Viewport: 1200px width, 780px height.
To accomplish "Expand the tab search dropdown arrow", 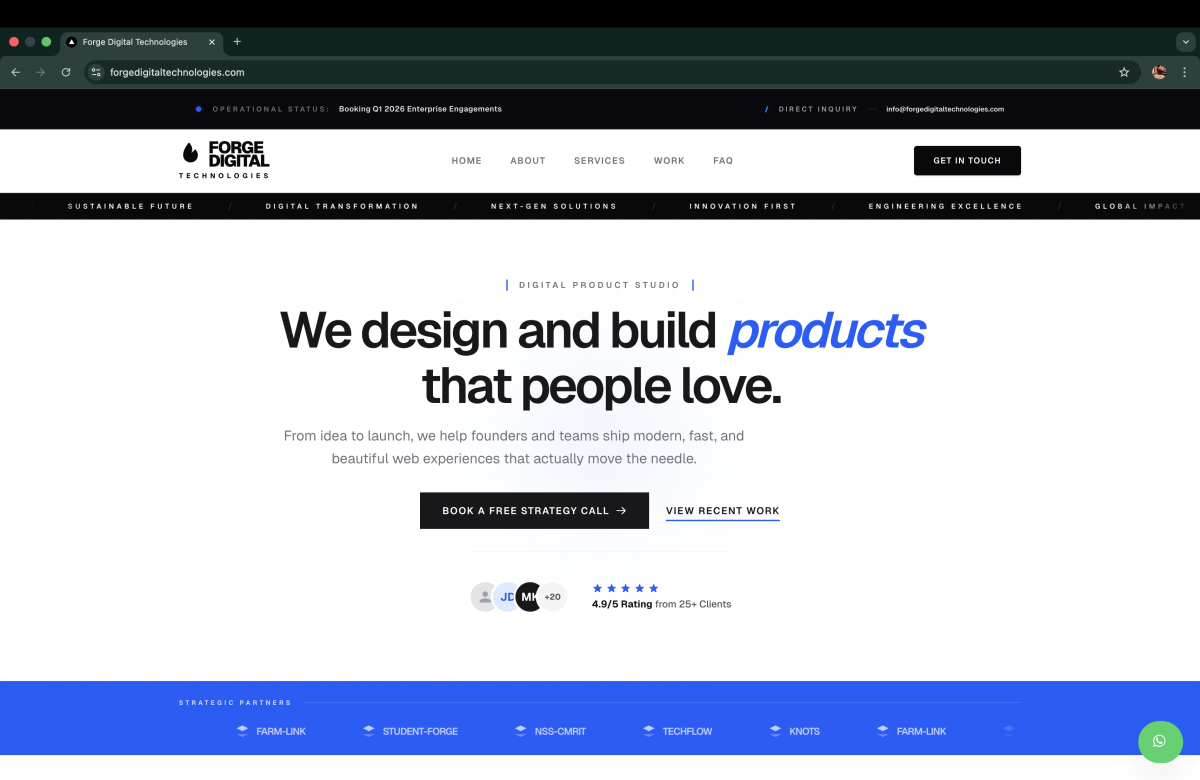I will [1186, 42].
